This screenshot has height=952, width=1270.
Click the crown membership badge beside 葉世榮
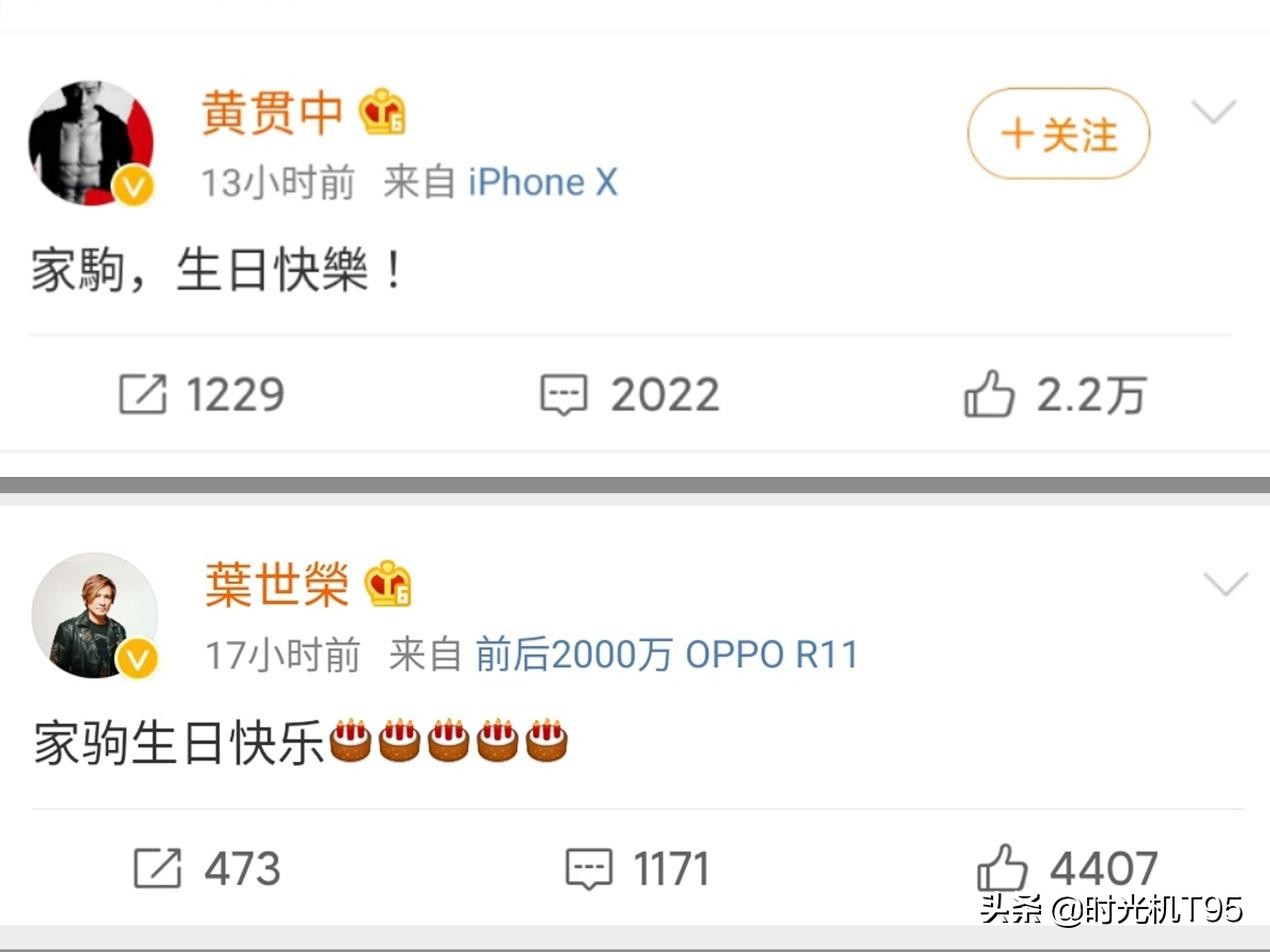pyautogui.click(x=388, y=584)
